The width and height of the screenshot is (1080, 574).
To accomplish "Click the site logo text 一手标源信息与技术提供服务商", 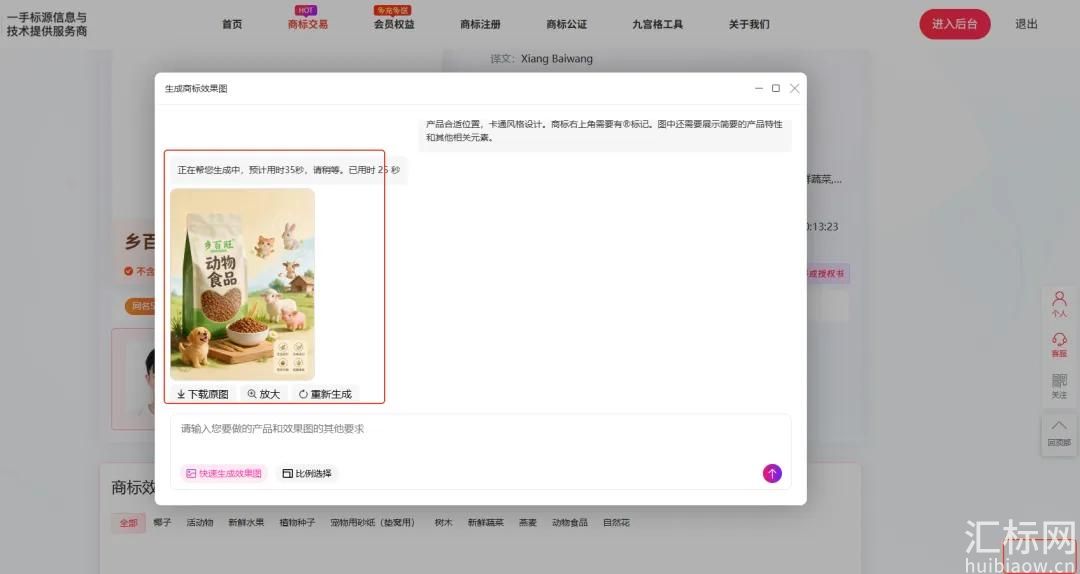I will (47, 24).
